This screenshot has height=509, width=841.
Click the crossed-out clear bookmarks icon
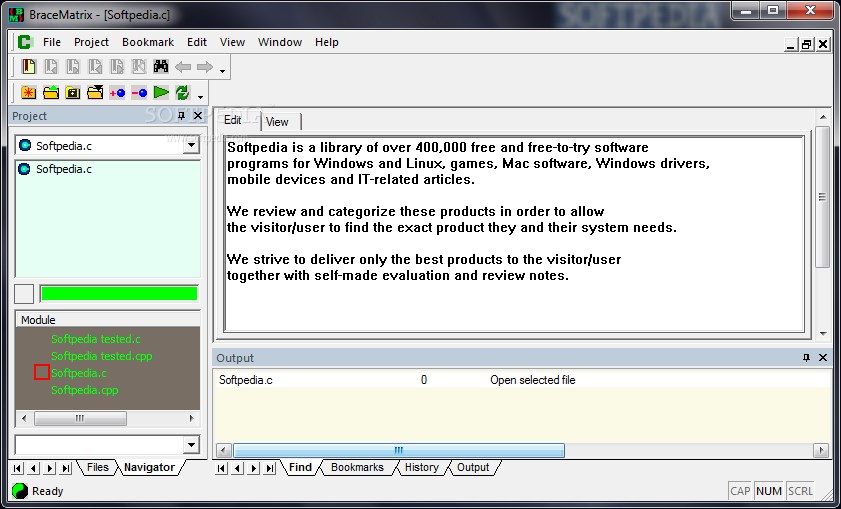[138, 67]
